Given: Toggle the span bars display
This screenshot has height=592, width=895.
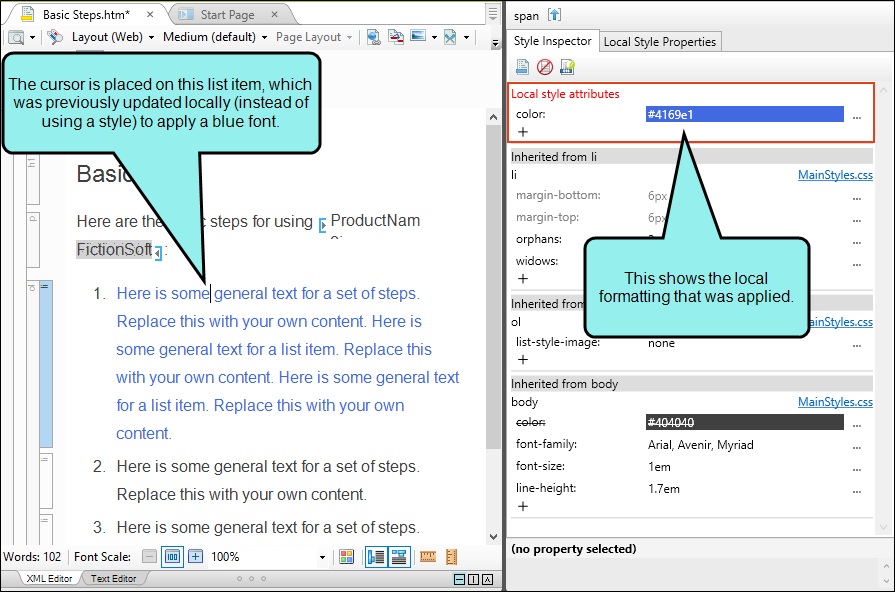Looking at the screenshot, I should pos(399,557).
